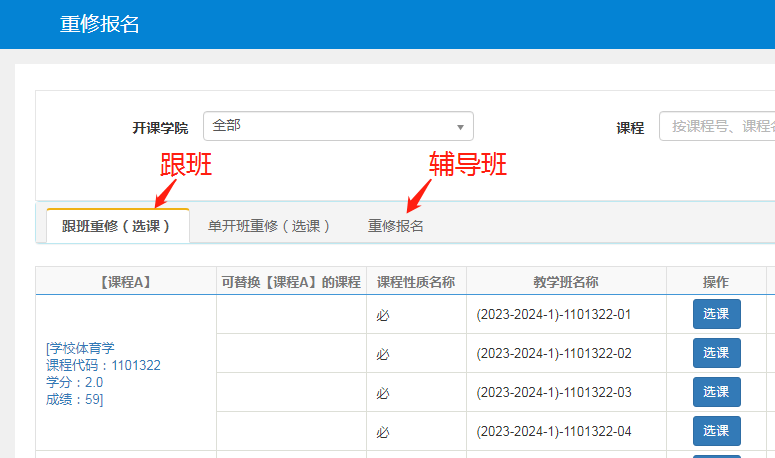Click the 重修报名 page title in header
The height and width of the screenshot is (458, 775).
(x=100, y=24)
